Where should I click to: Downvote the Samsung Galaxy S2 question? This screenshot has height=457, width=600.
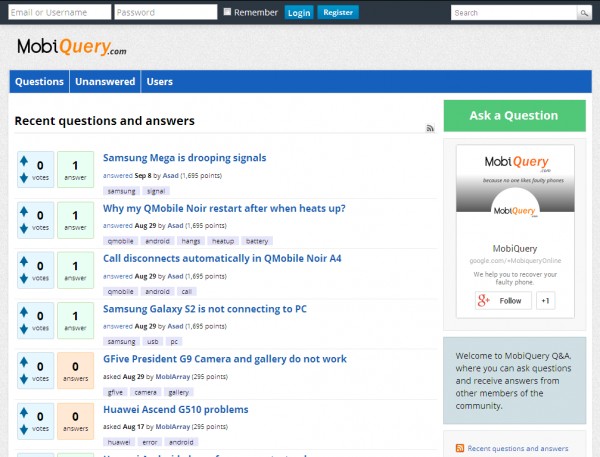(x=23, y=328)
